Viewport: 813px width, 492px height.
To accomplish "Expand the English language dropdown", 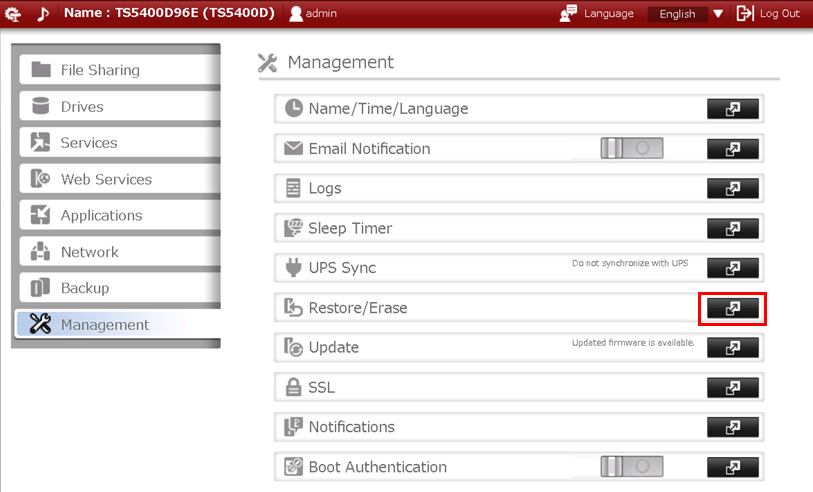I will [678, 14].
